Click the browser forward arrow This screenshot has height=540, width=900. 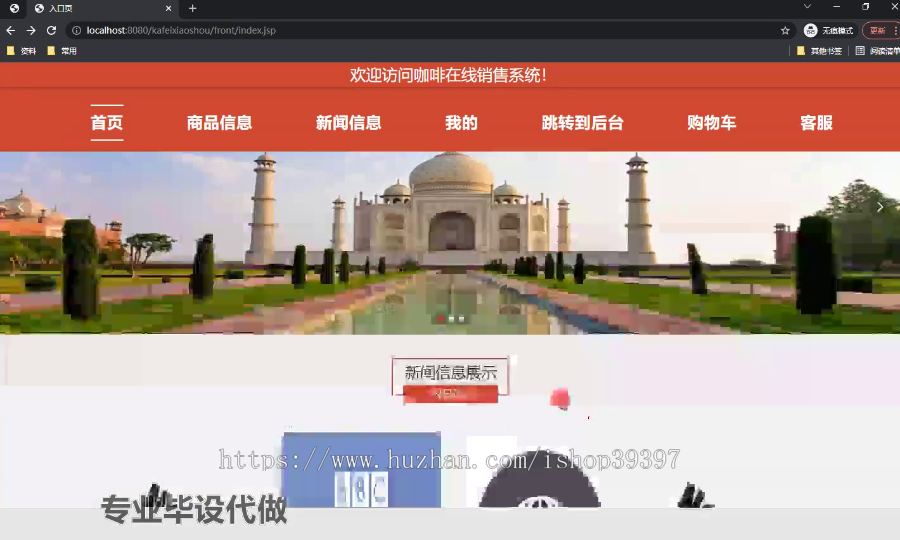click(x=31, y=30)
